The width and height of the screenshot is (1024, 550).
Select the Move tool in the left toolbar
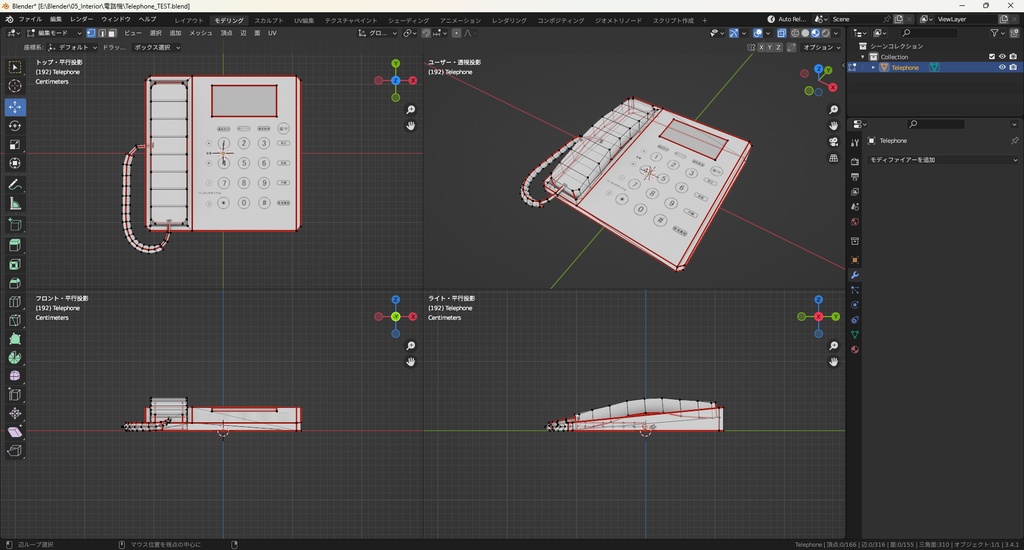pyautogui.click(x=15, y=106)
